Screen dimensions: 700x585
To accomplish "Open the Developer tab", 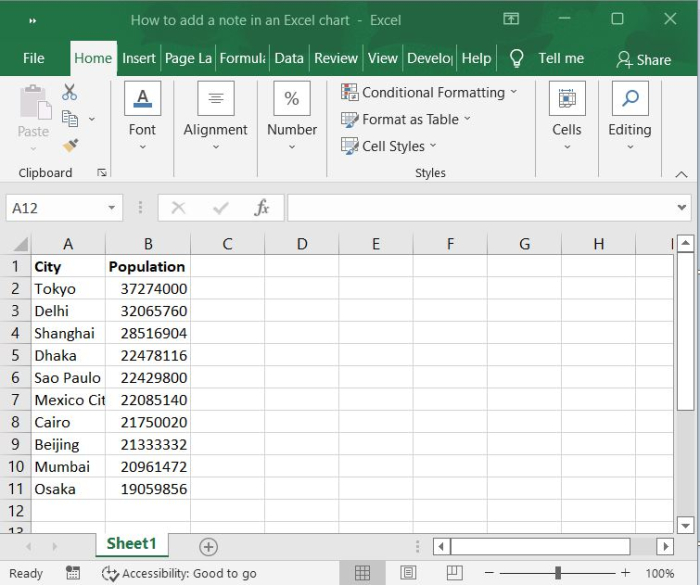I will tap(430, 58).
